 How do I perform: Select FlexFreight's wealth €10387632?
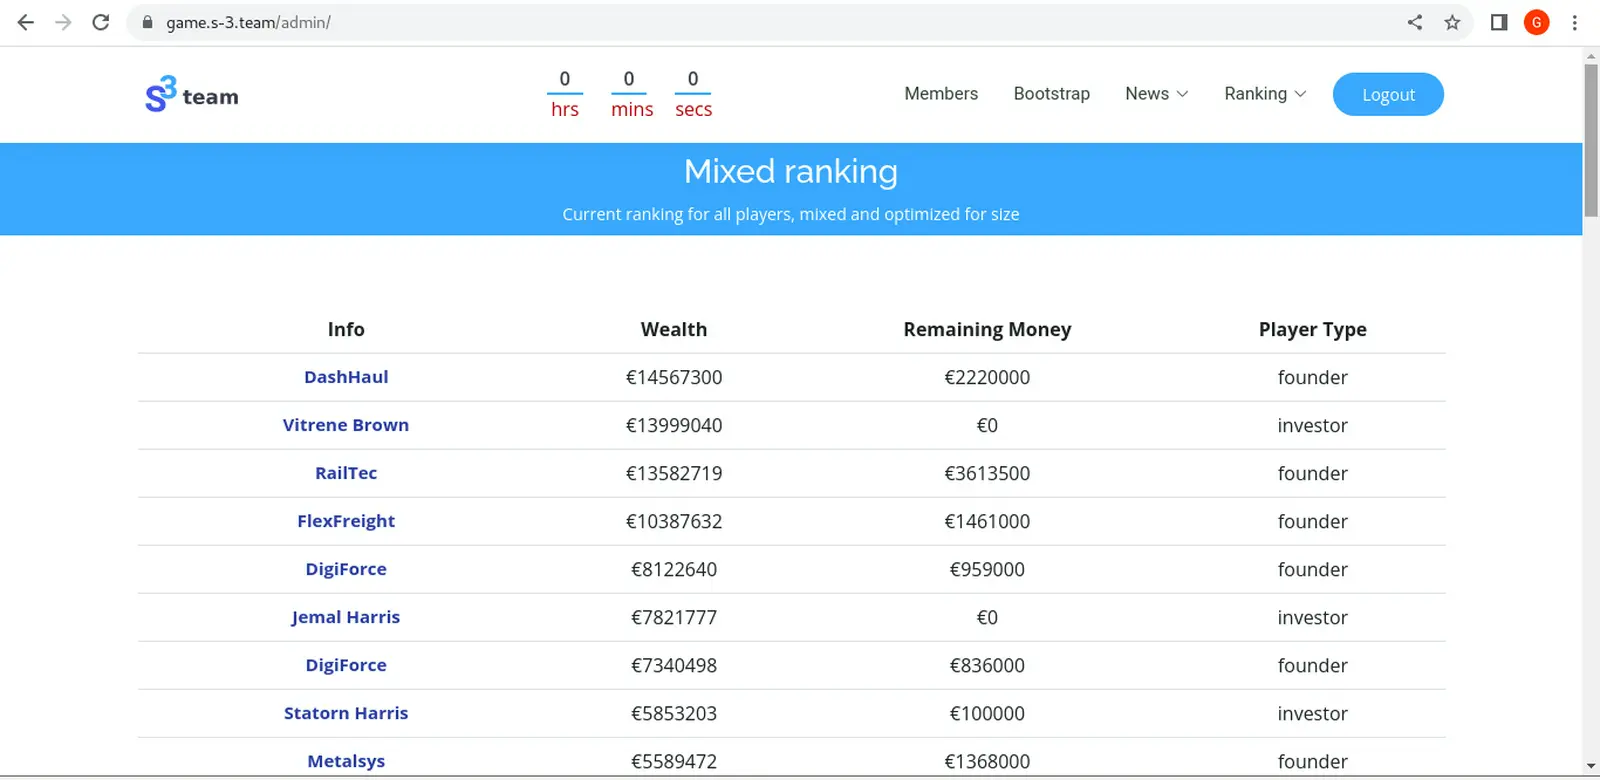point(674,521)
